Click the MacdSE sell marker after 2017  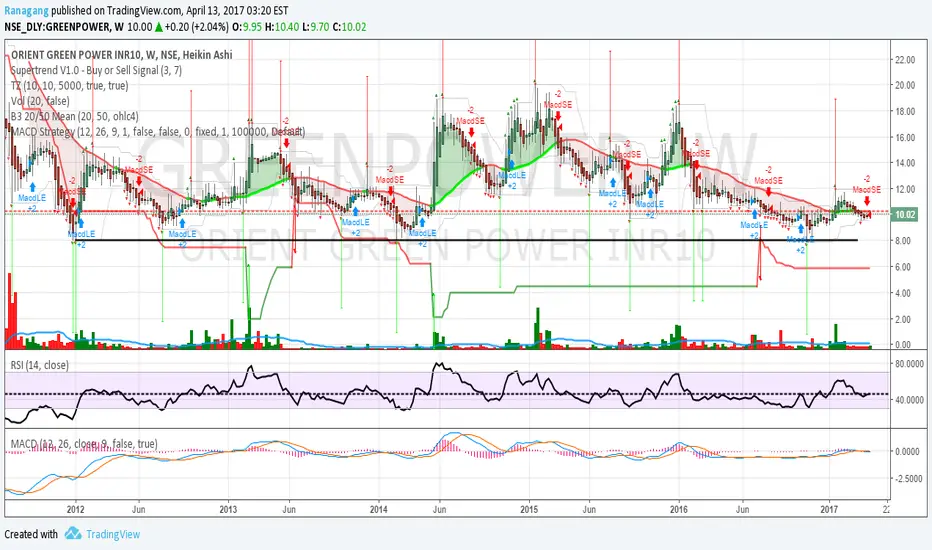click(867, 190)
